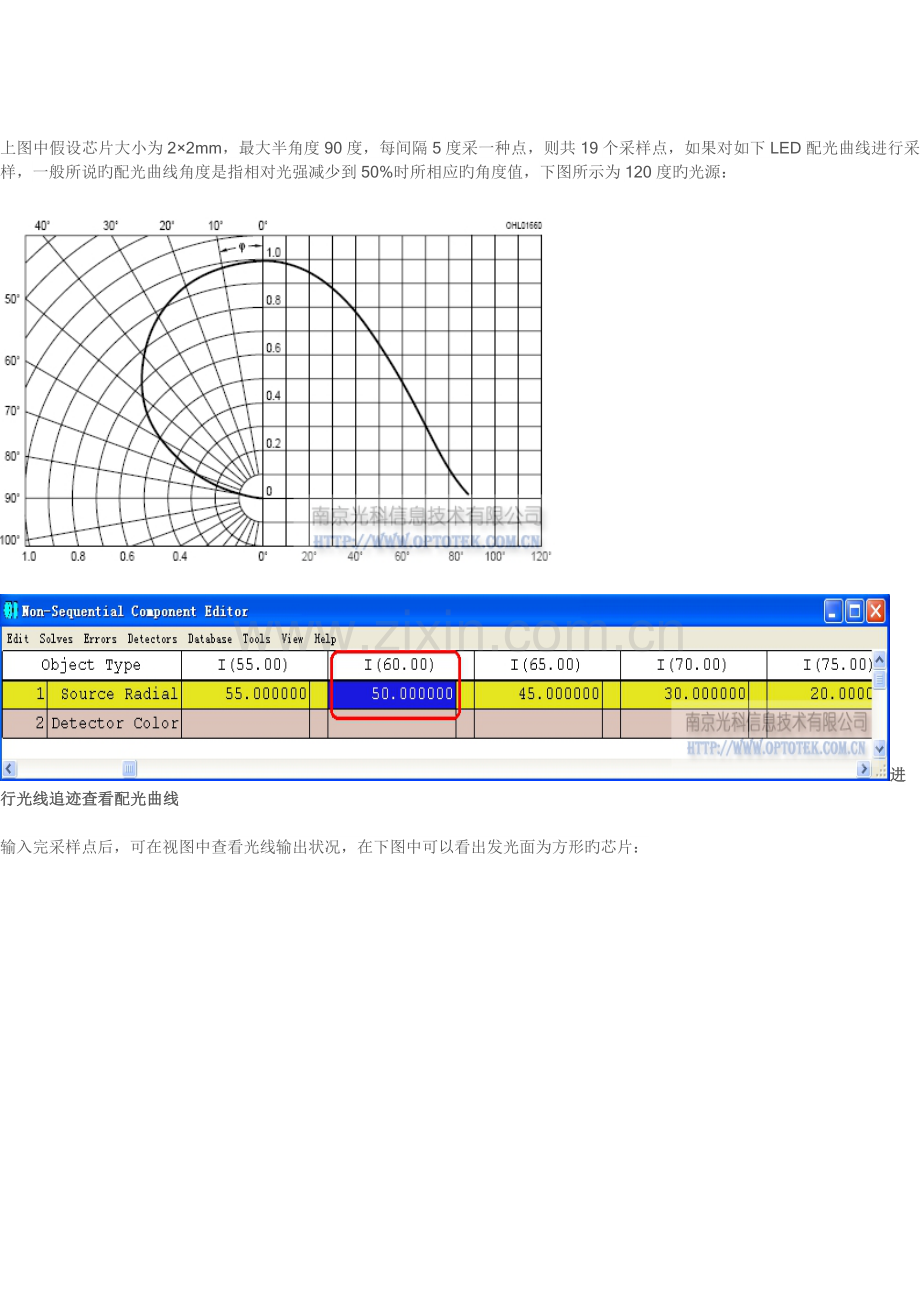Open the Database menu
Image resolution: width=920 pixels, height=1302 pixels.
pos(209,639)
